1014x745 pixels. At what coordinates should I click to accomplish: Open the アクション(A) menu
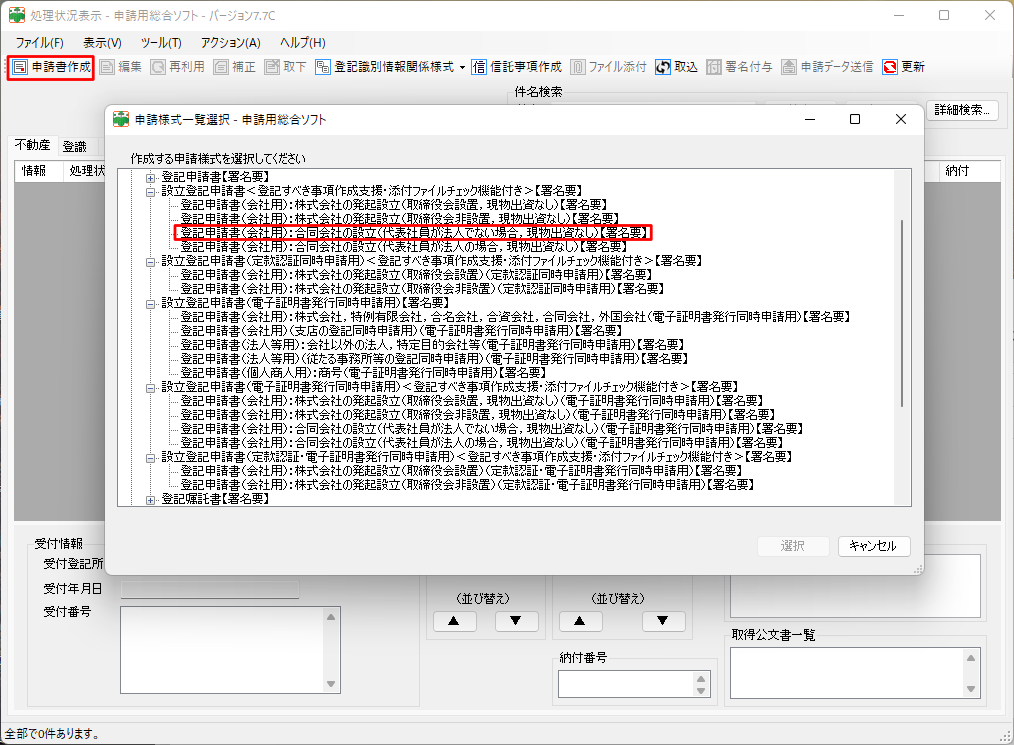230,43
